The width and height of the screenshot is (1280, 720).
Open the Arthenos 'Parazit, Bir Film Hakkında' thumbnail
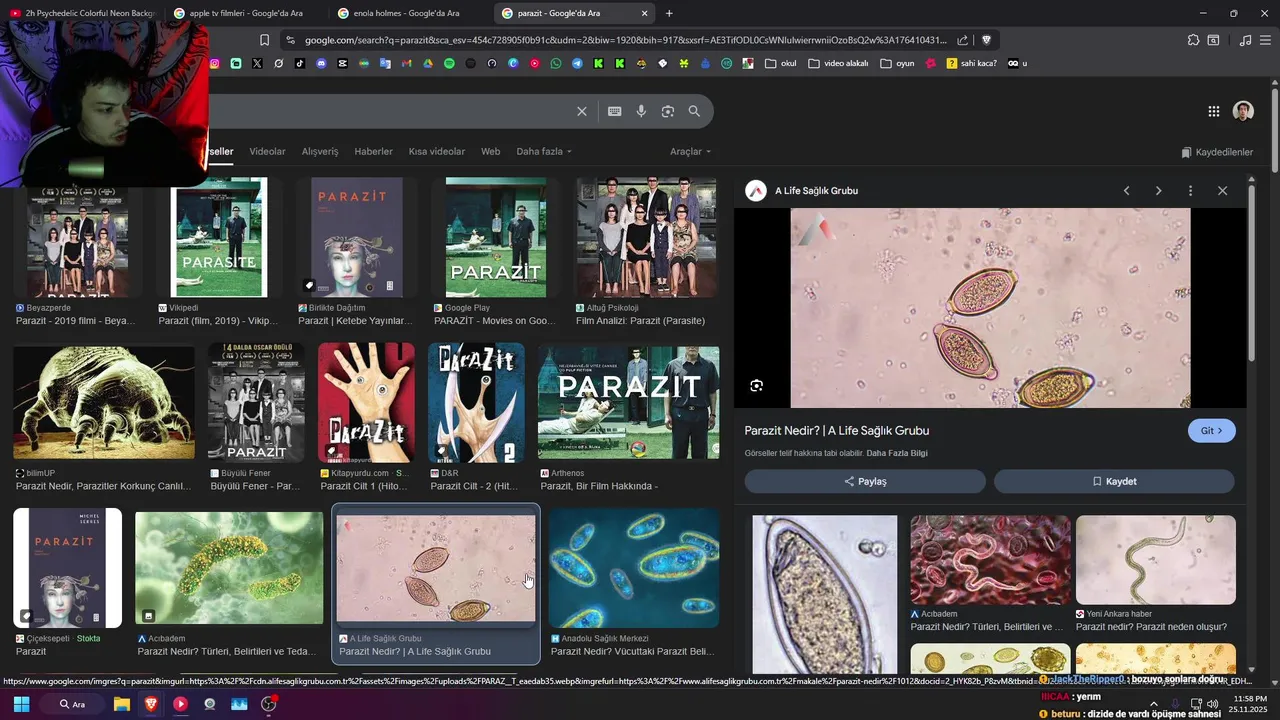point(628,403)
